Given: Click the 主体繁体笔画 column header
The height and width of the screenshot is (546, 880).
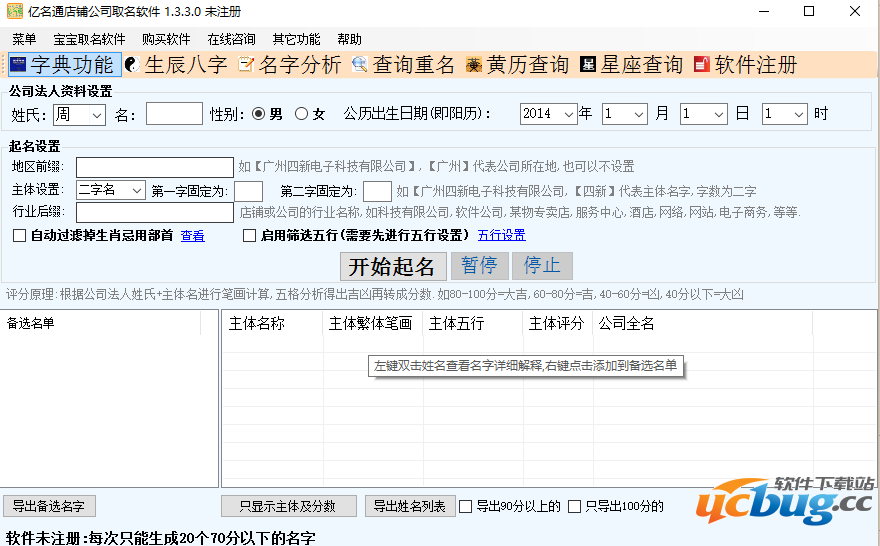Looking at the screenshot, I should 373,323.
